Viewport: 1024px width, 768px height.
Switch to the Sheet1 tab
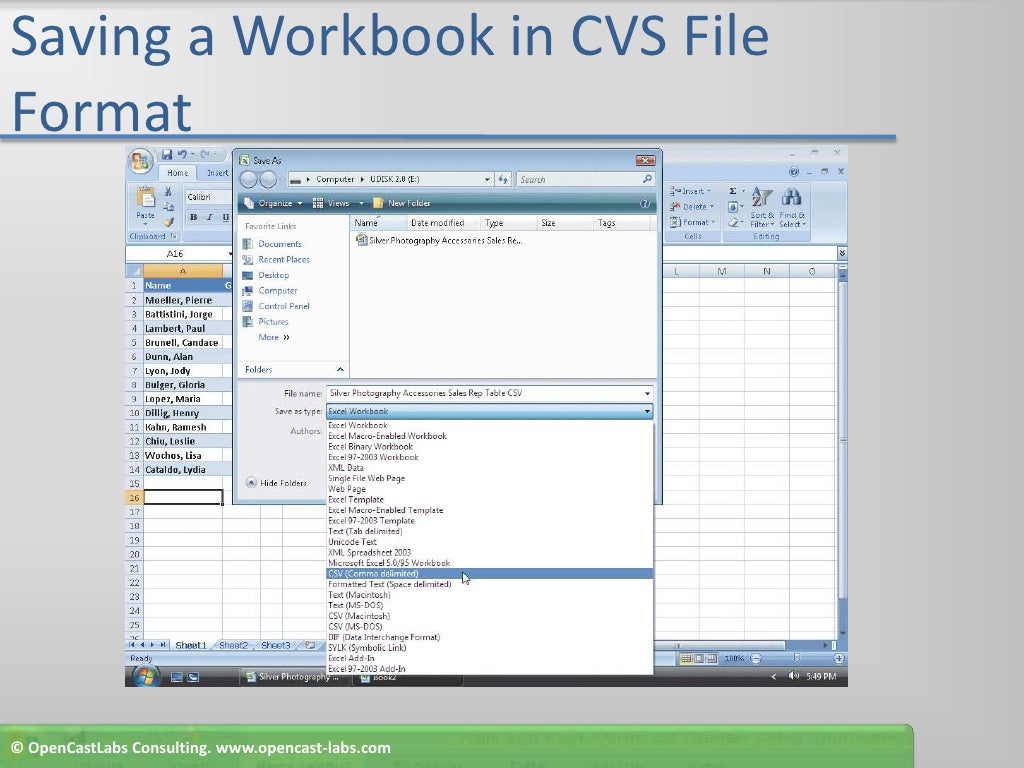(x=190, y=645)
